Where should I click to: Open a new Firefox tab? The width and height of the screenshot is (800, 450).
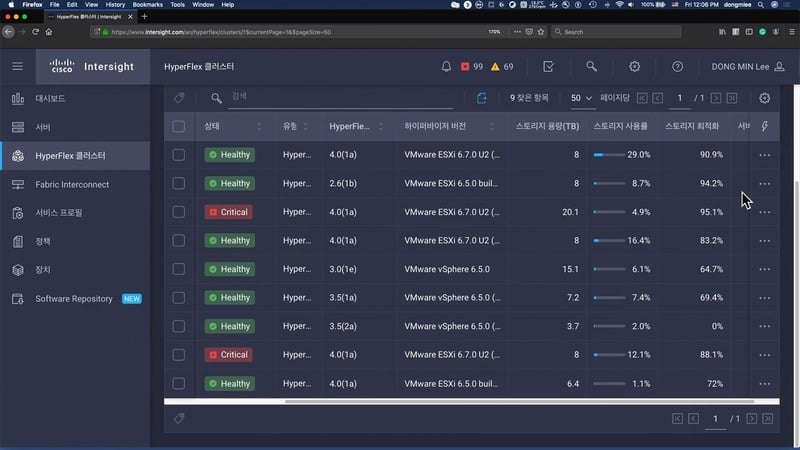[144, 16]
